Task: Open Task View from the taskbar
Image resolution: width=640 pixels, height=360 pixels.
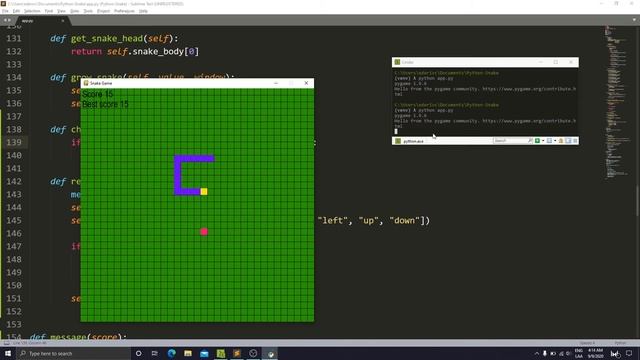Action: (x=155, y=353)
